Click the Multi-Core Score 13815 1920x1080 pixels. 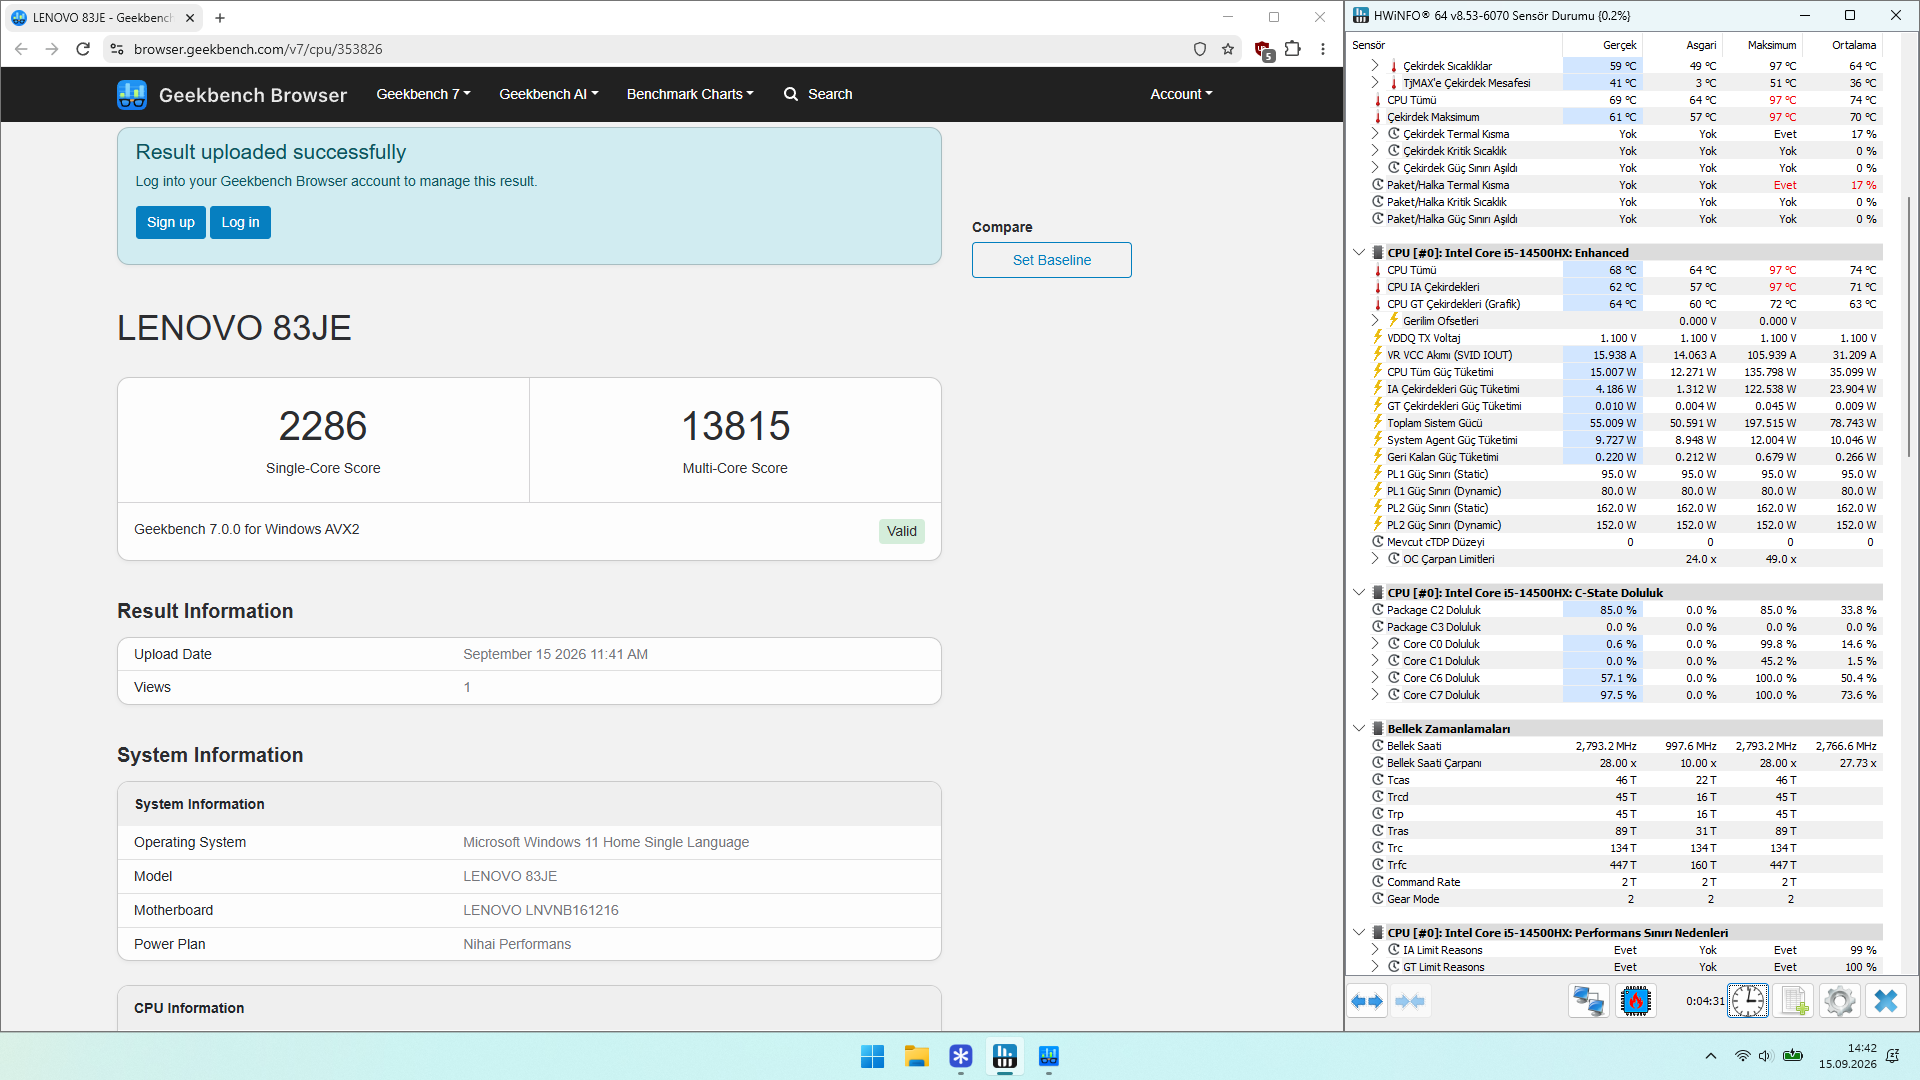735,426
